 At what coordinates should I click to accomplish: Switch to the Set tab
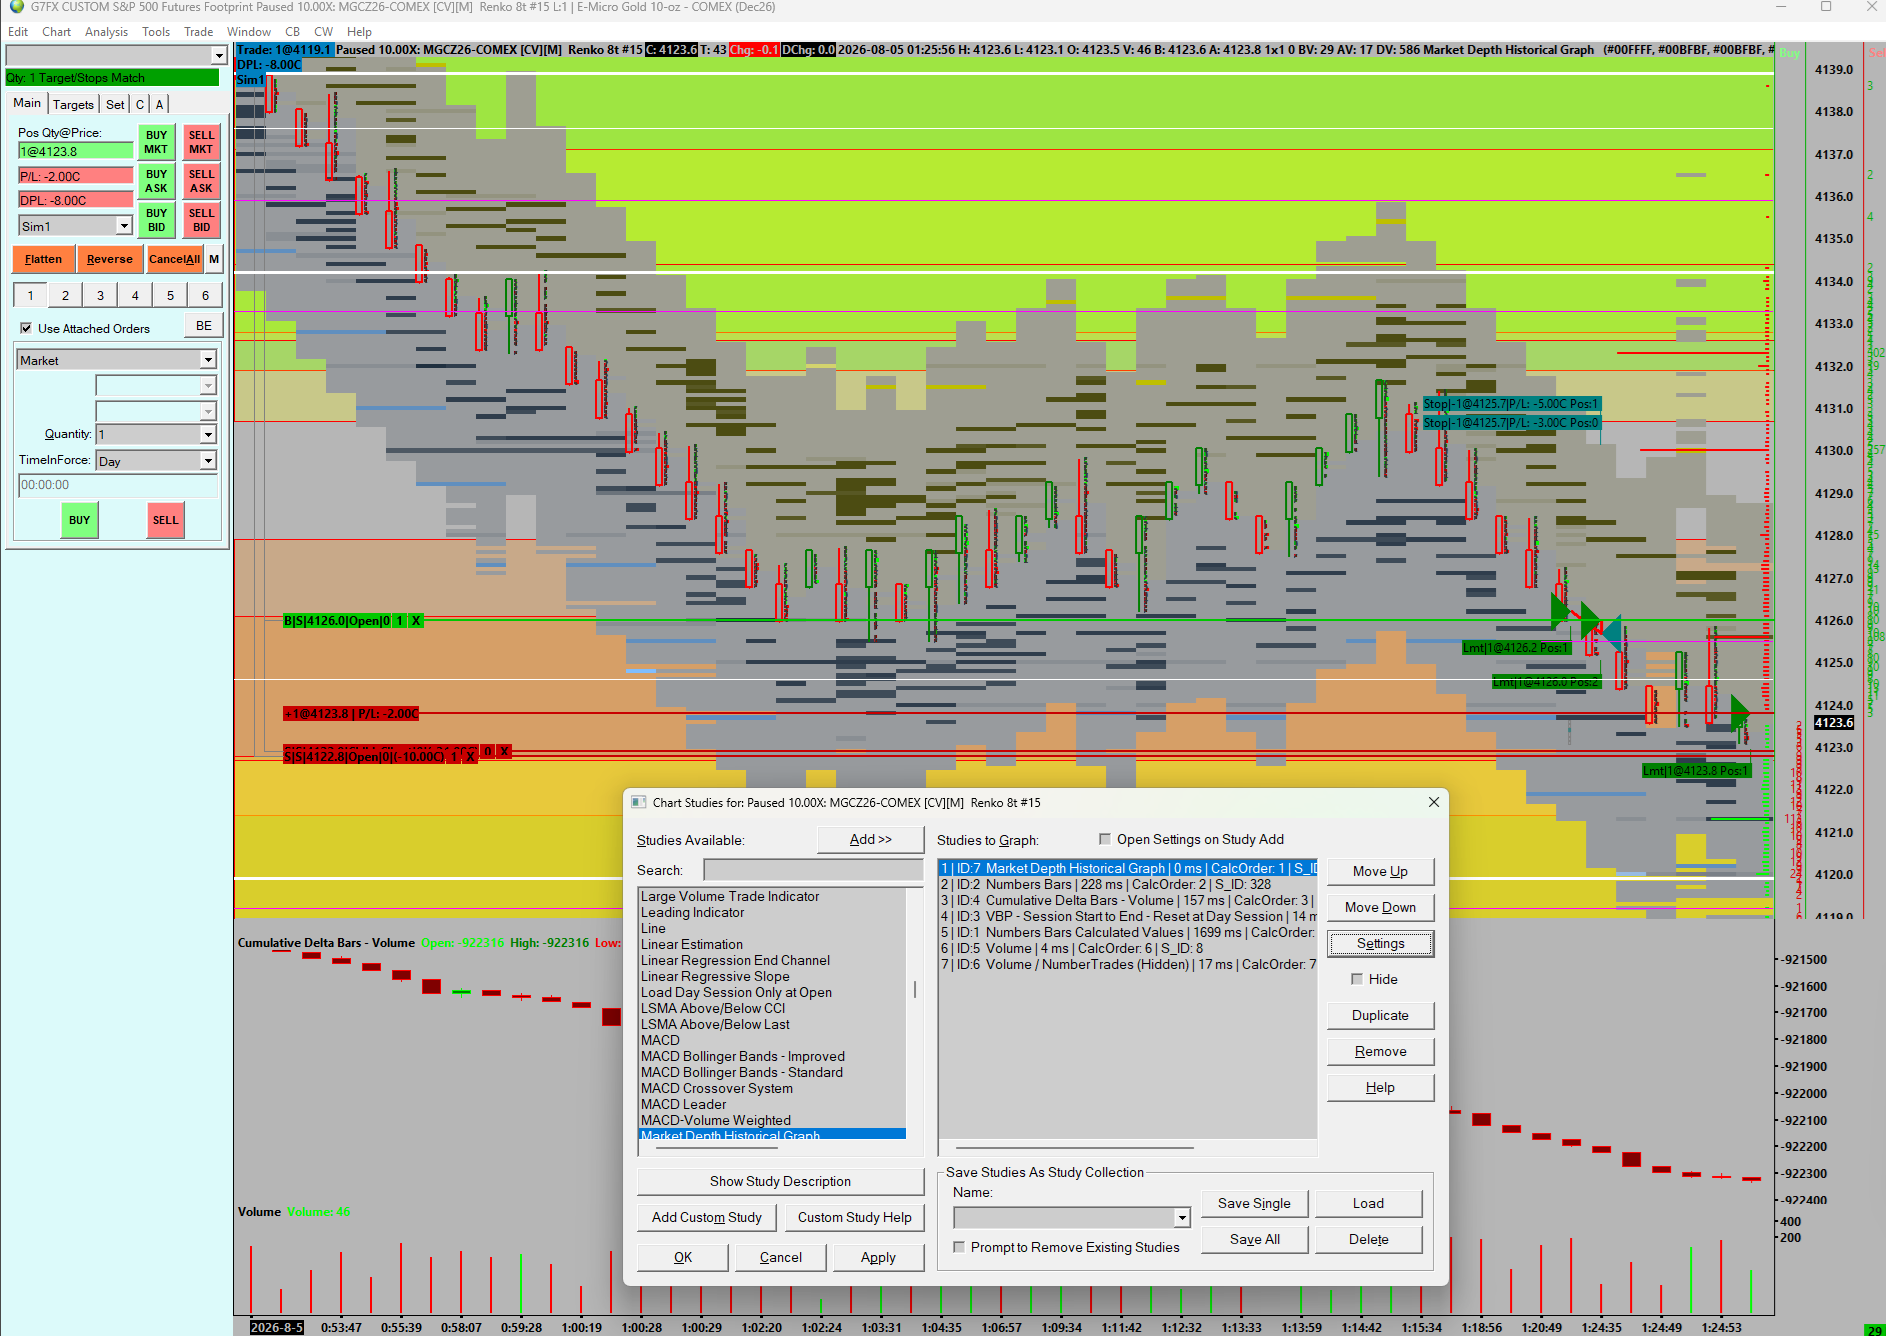pos(115,104)
